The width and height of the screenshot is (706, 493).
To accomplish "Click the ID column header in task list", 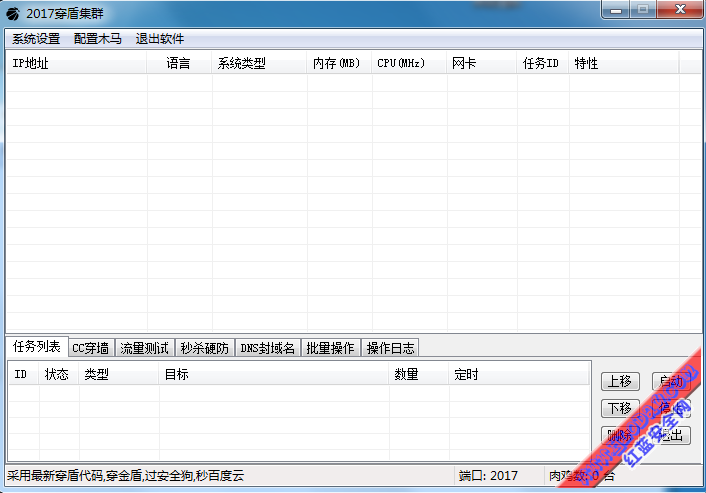I will 24,374.
